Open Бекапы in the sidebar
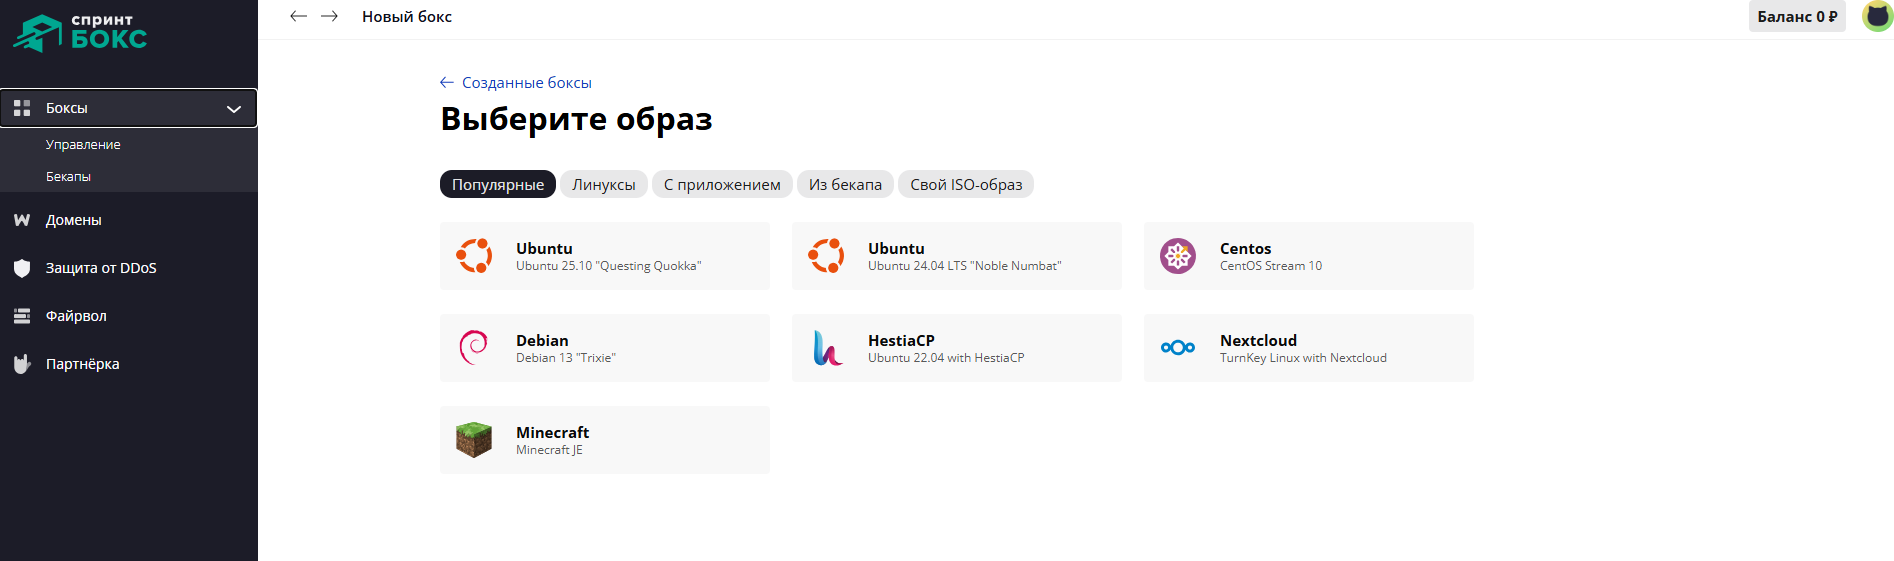The height and width of the screenshot is (561, 1894). point(68,176)
